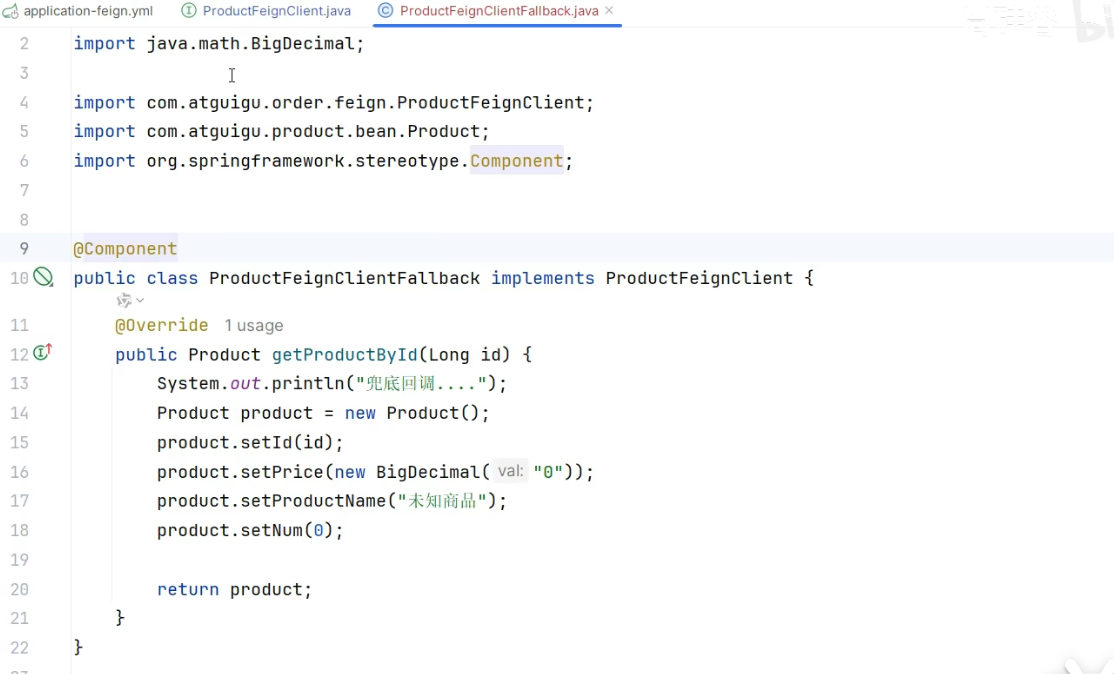Viewport: 1114px width, 674px height.
Task: Click the file icon on application-feign.yml tab
Action: click(10, 11)
